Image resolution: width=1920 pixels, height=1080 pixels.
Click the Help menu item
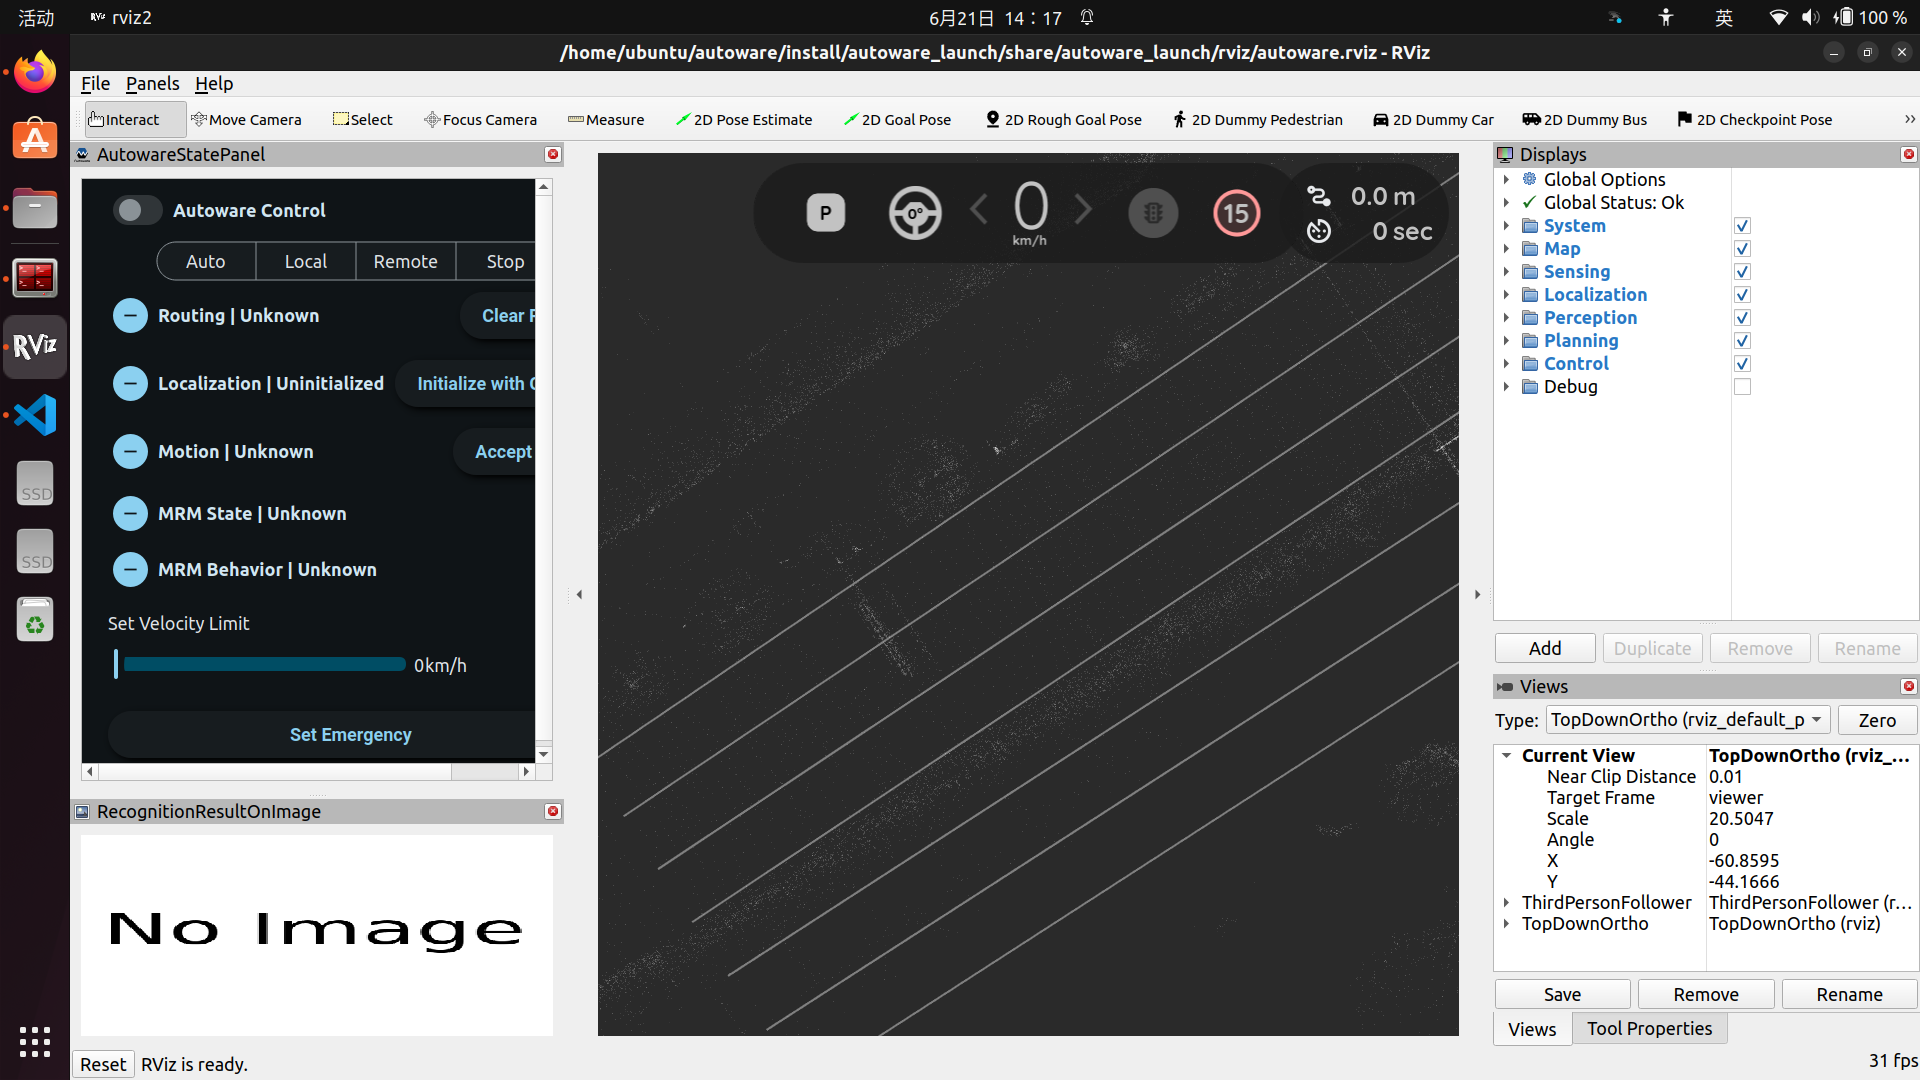point(214,83)
